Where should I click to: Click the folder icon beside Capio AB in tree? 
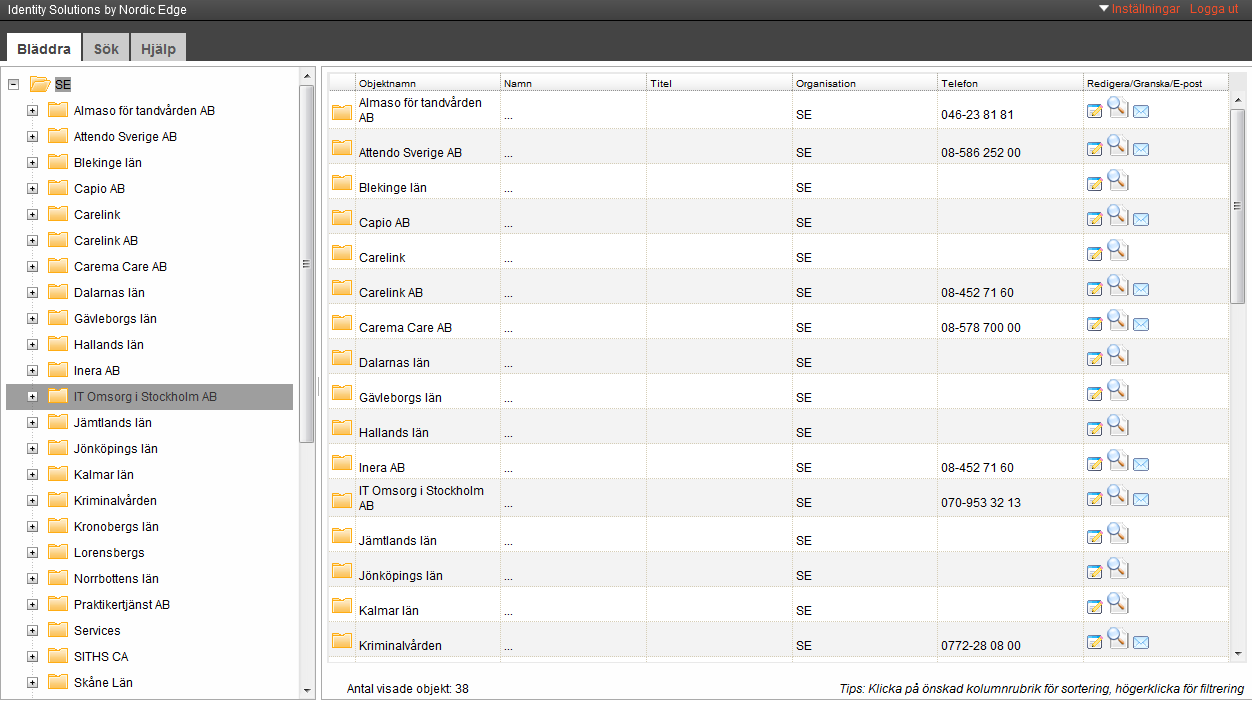[57, 188]
